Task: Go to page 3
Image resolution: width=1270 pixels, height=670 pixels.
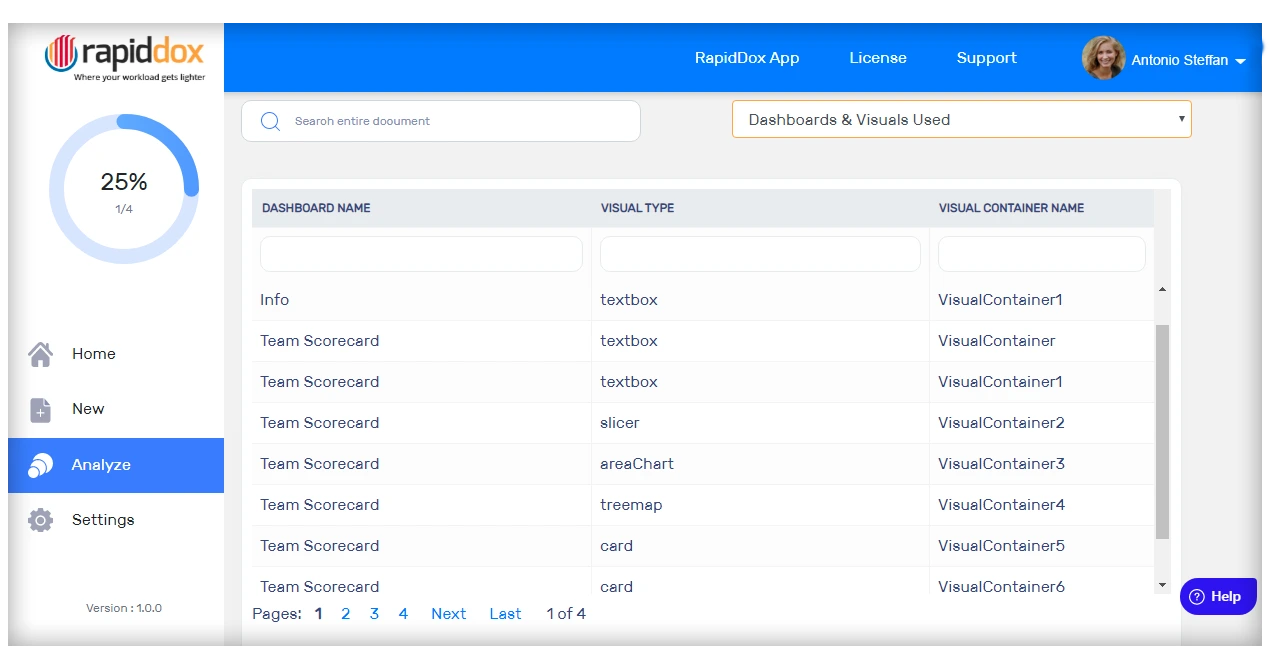Action: point(374,614)
